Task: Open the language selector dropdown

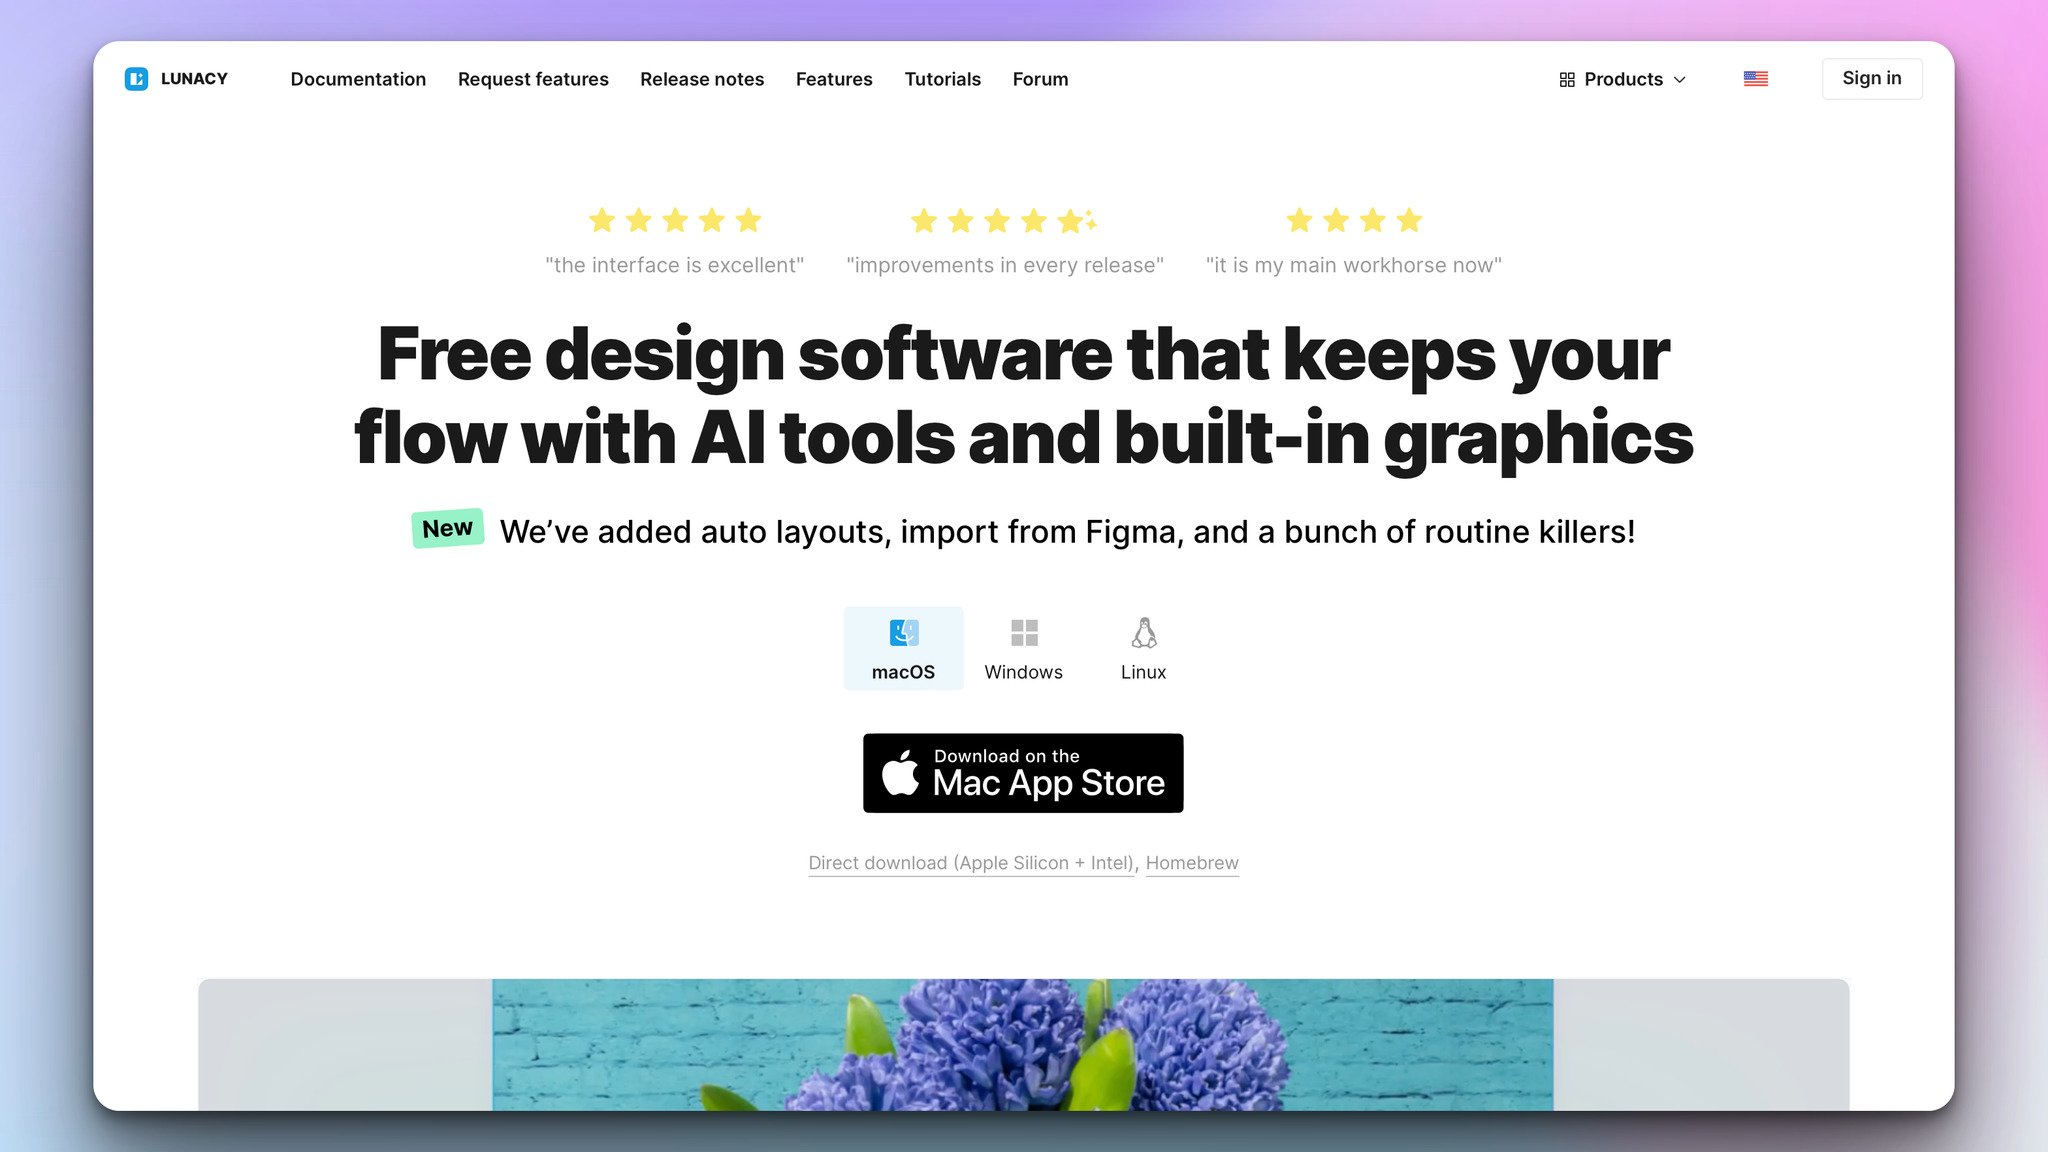Action: click(1755, 77)
